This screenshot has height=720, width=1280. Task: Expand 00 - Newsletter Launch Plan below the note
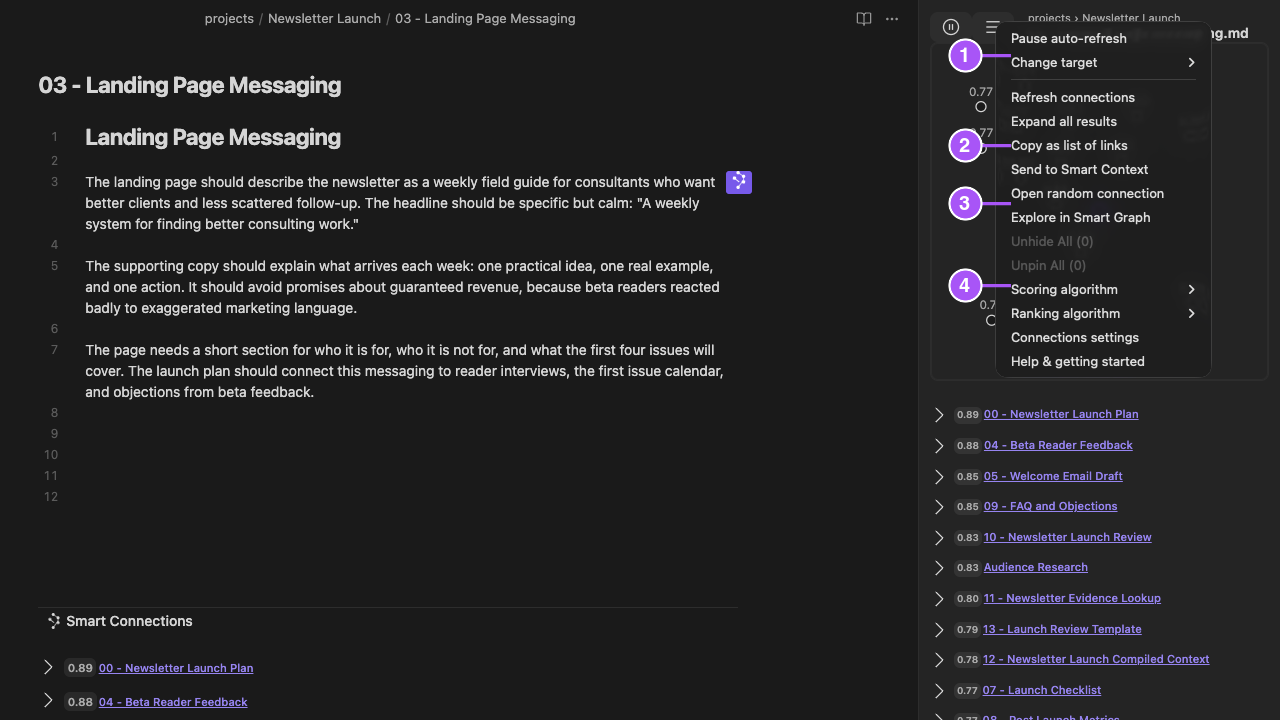tap(48, 667)
